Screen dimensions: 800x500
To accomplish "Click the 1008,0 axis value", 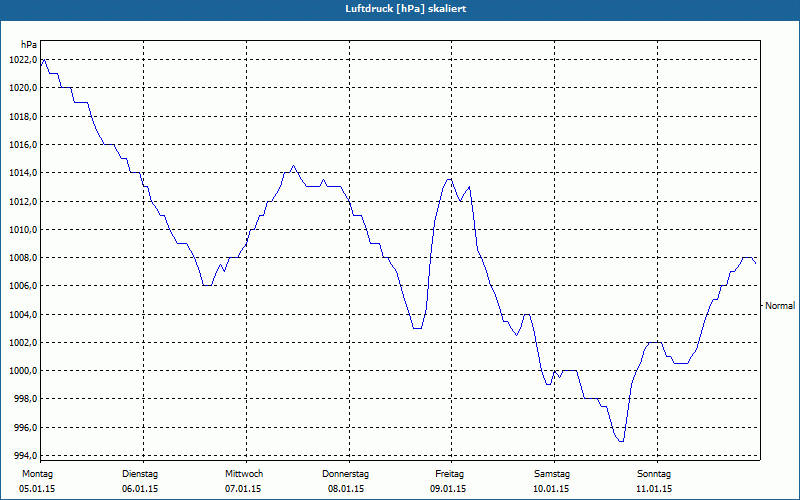I will (x=23, y=257).
